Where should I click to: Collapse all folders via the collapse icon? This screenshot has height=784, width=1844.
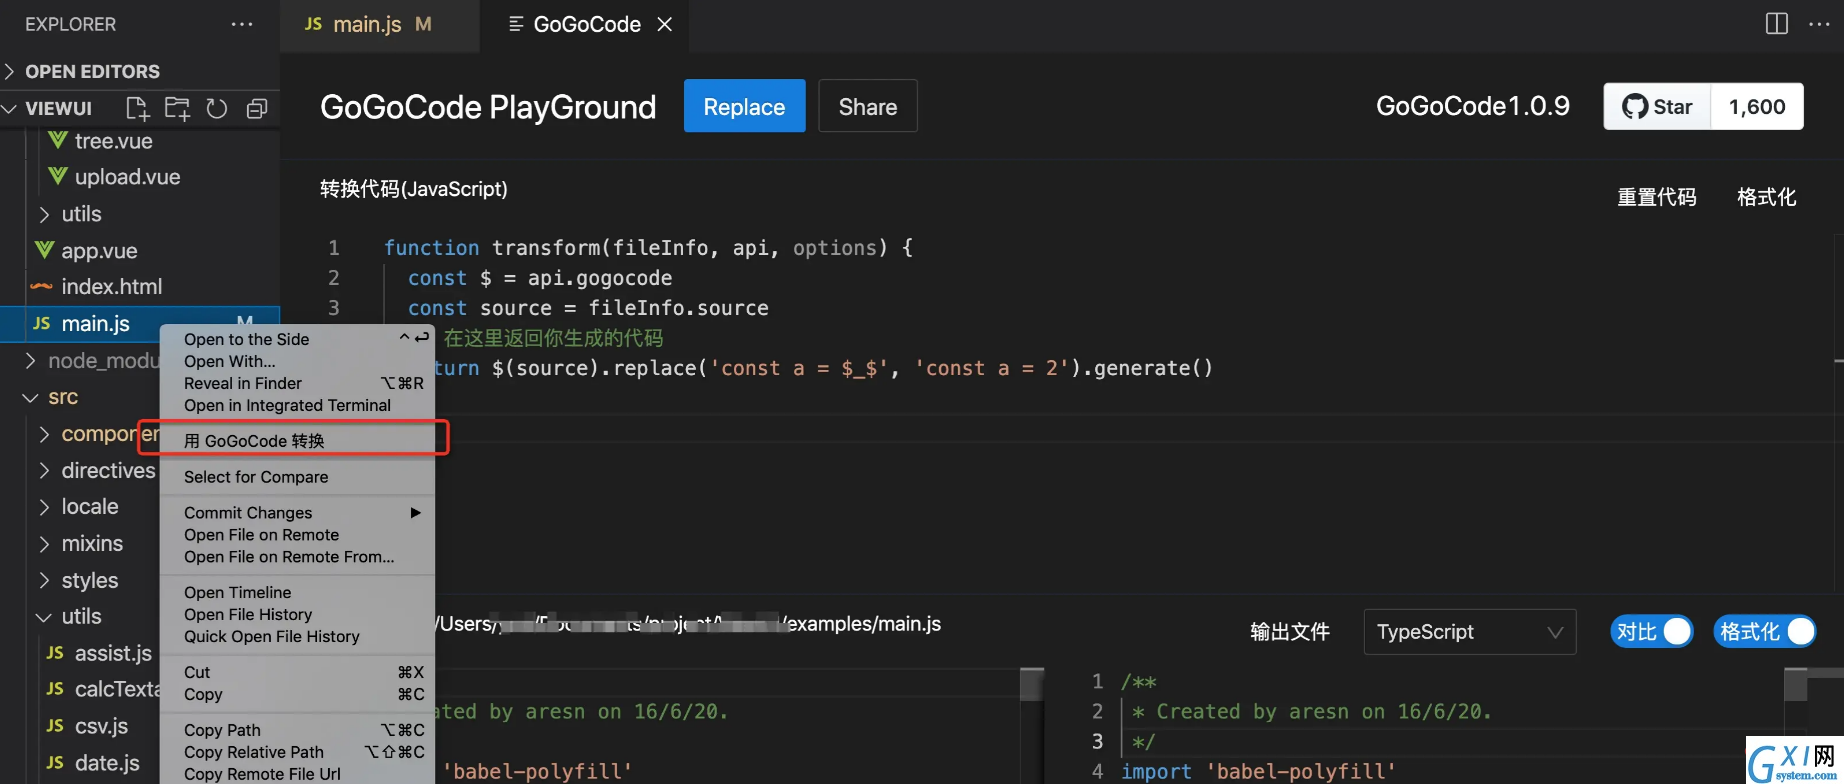(257, 108)
